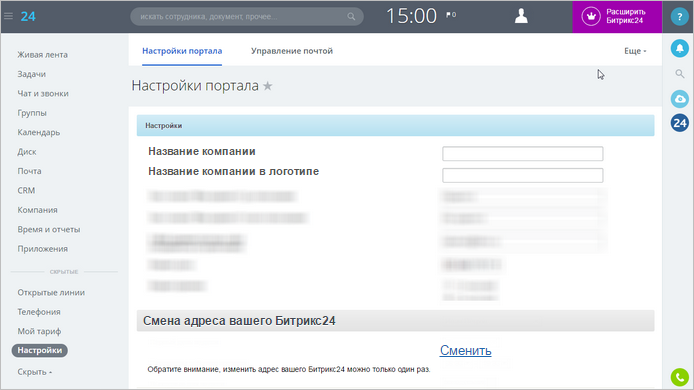Open Календарь in sidebar
This screenshot has height=390, width=694.
point(39,132)
